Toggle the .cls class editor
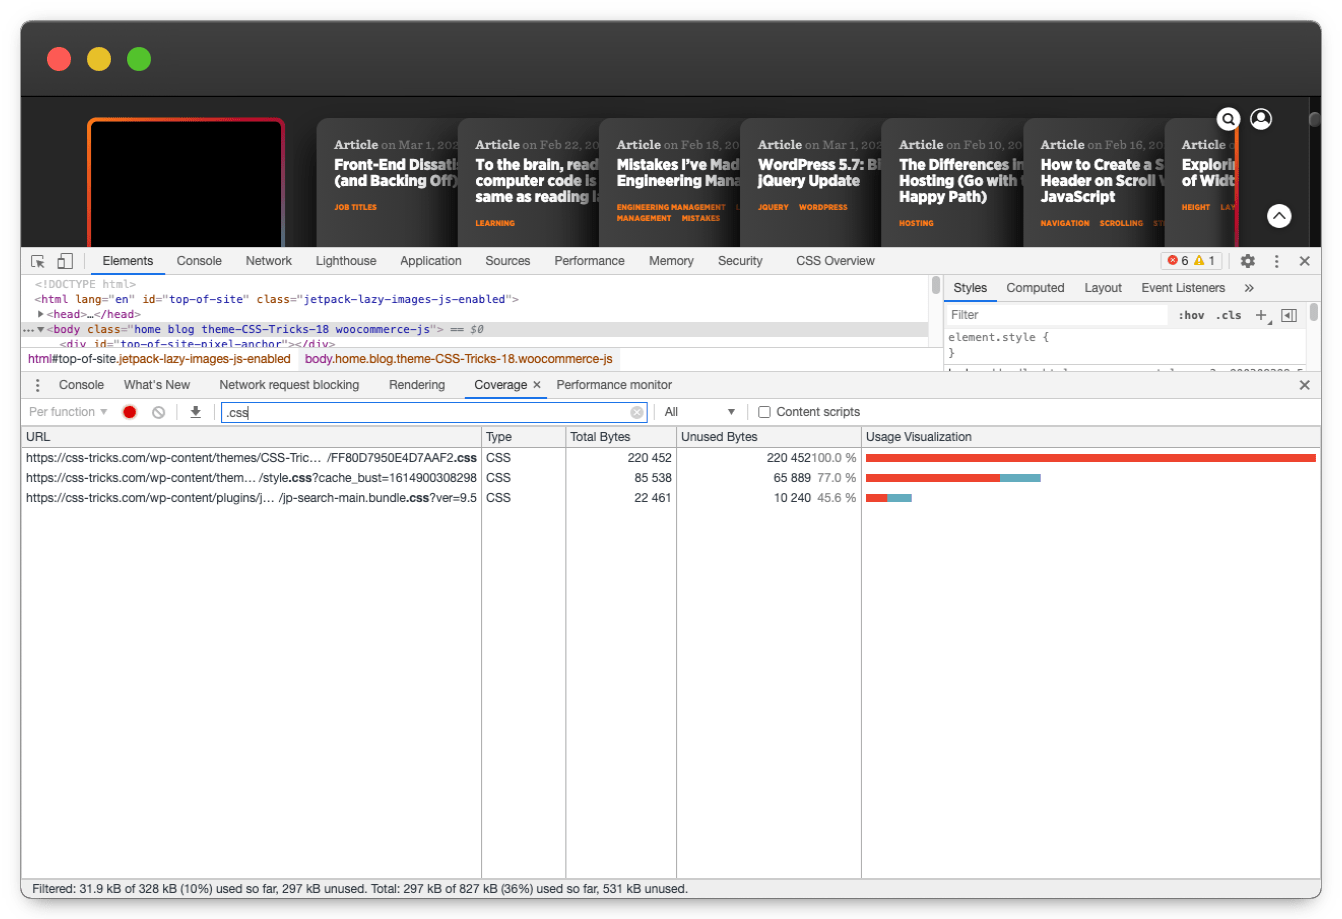This screenshot has height=919, width=1342. coord(1228,315)
